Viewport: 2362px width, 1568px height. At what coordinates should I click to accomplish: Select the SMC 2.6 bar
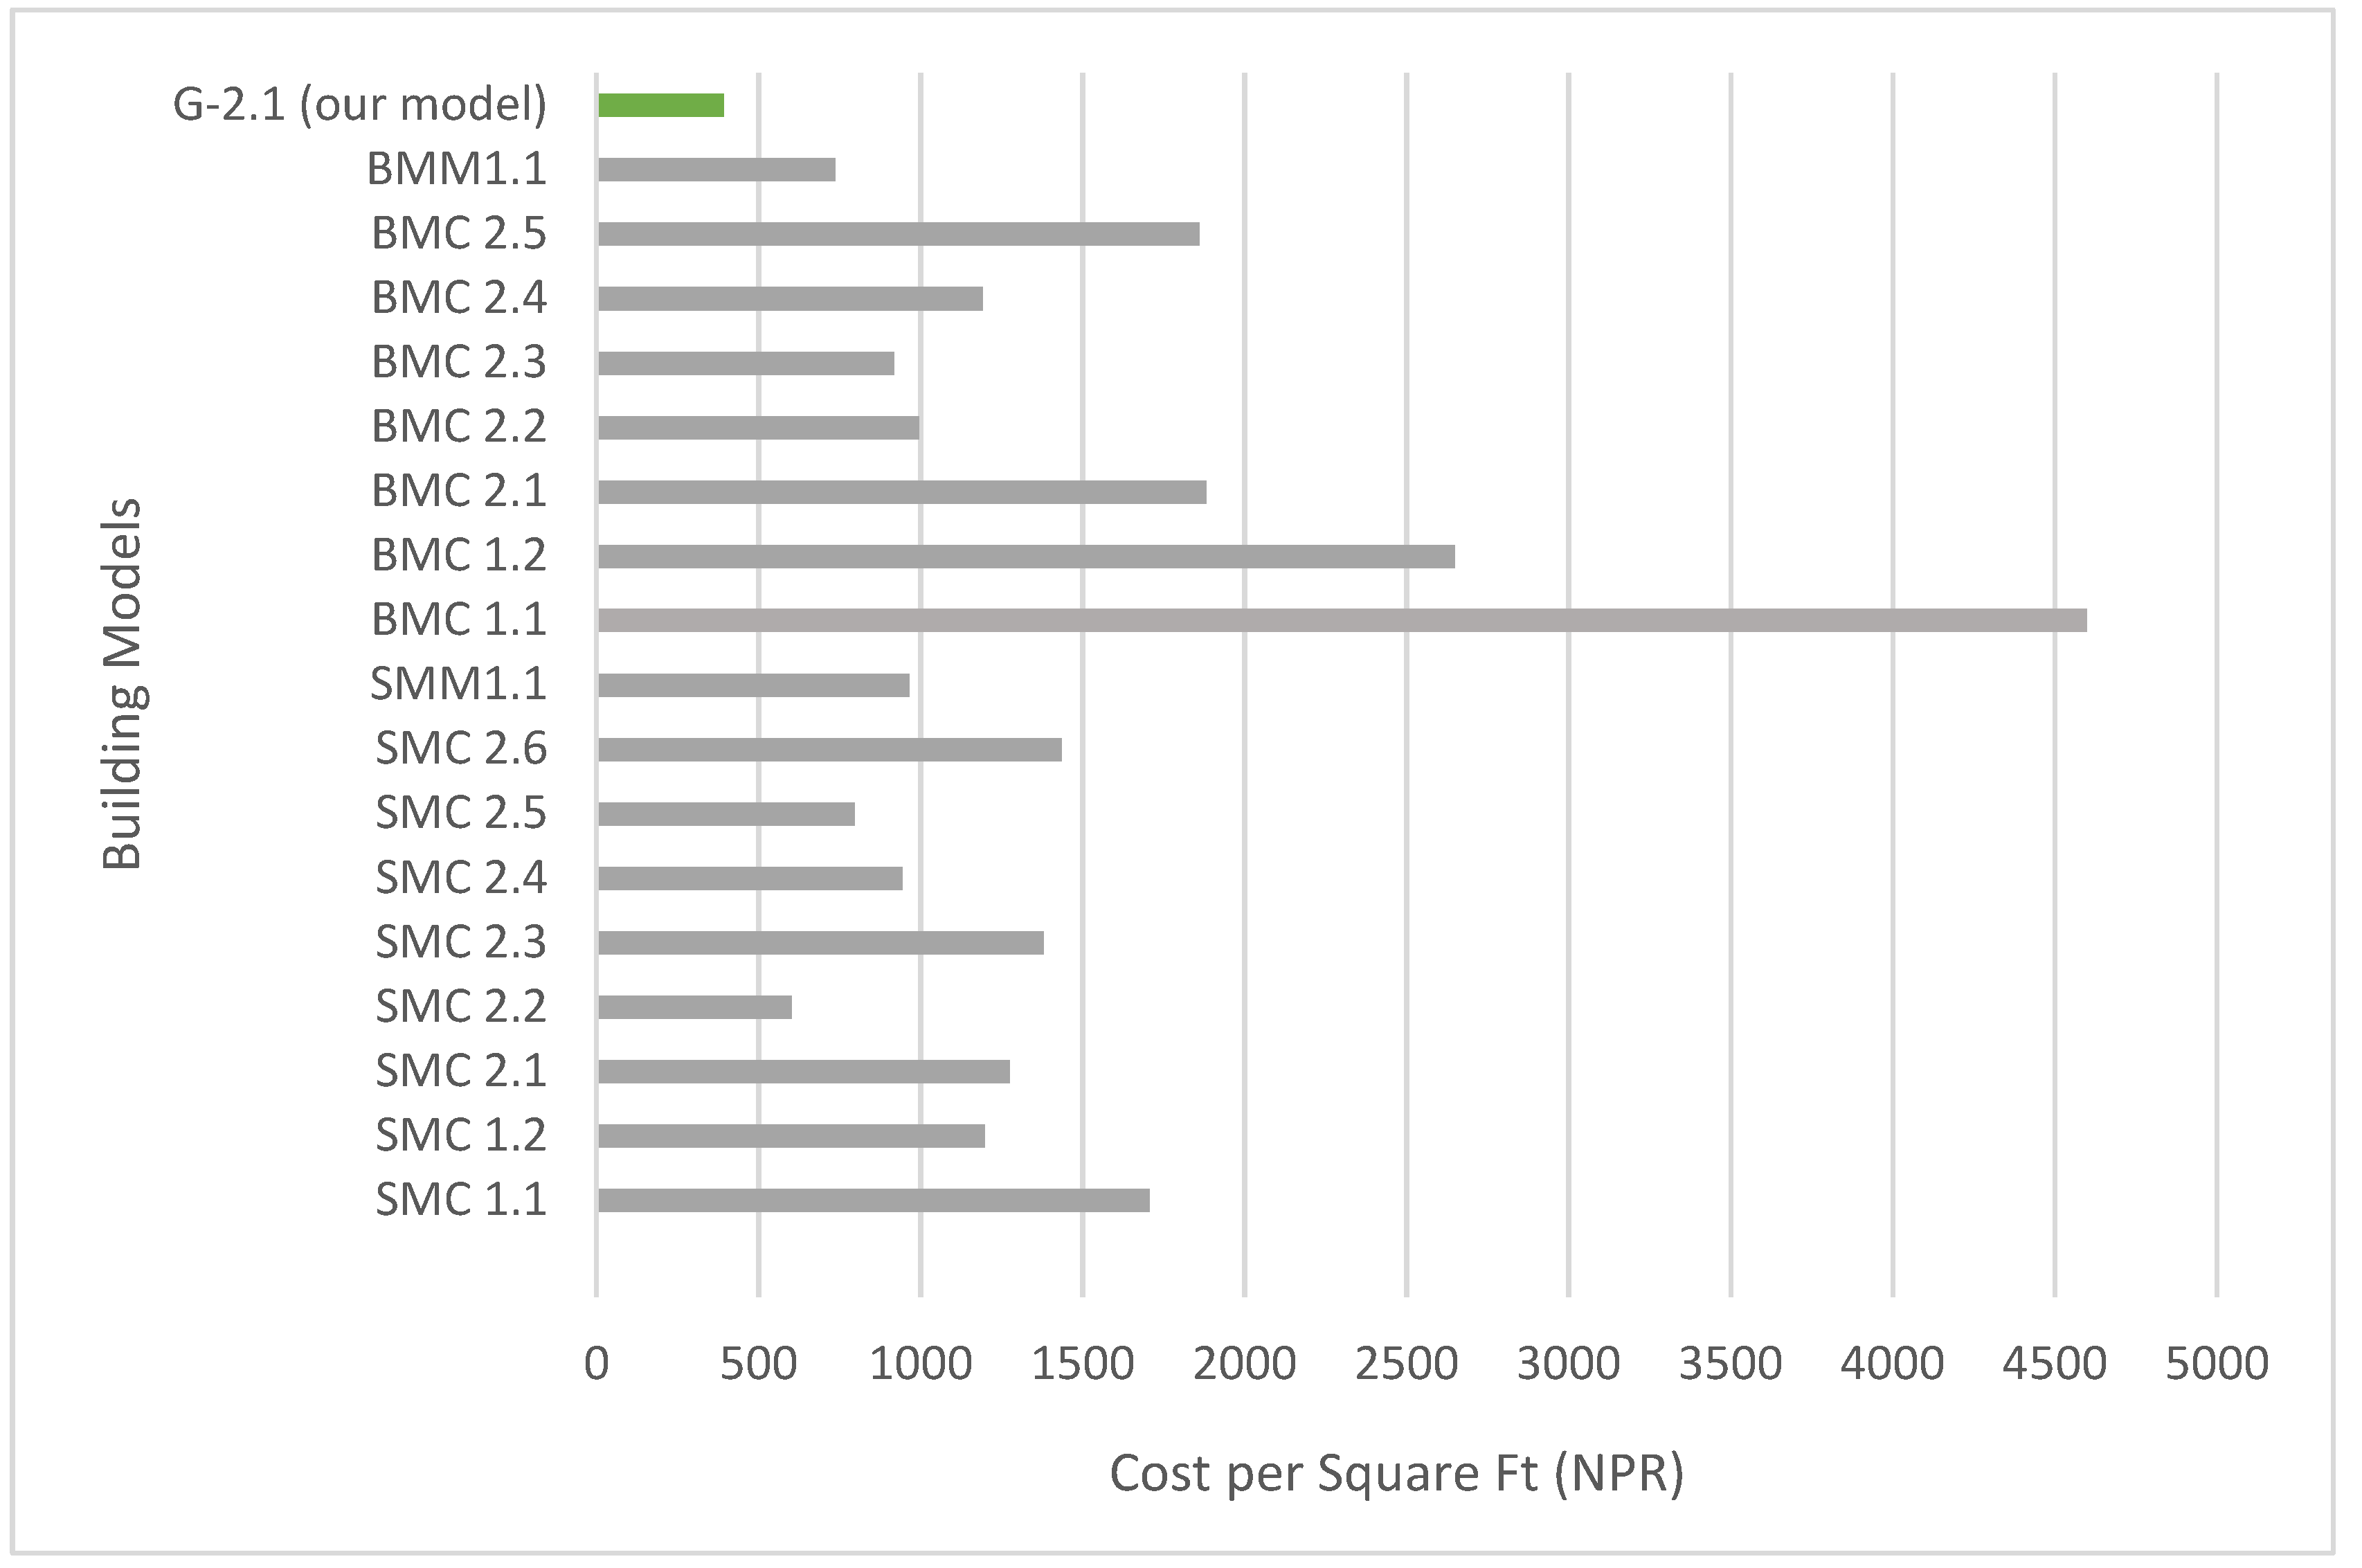point(829,749)
